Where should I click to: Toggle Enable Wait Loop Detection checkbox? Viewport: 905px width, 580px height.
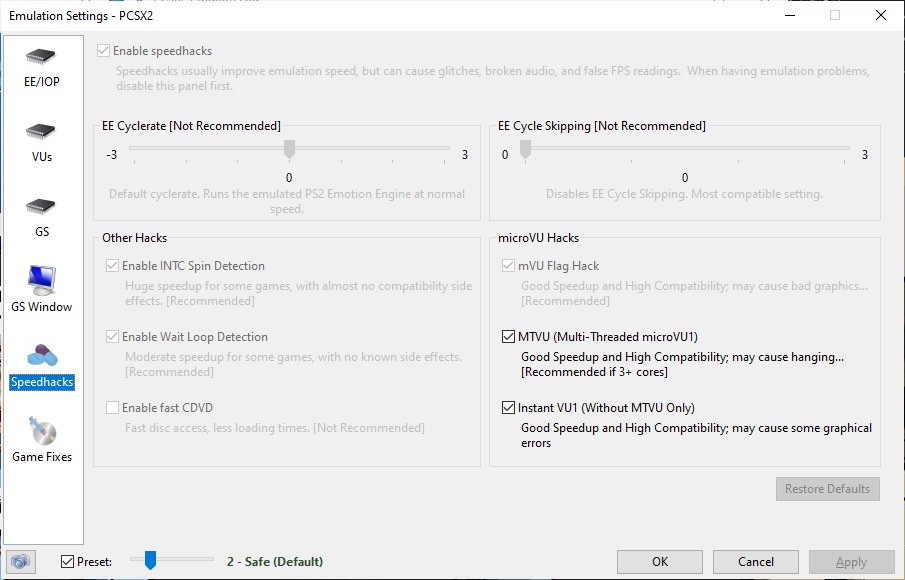tap(113, 337)
